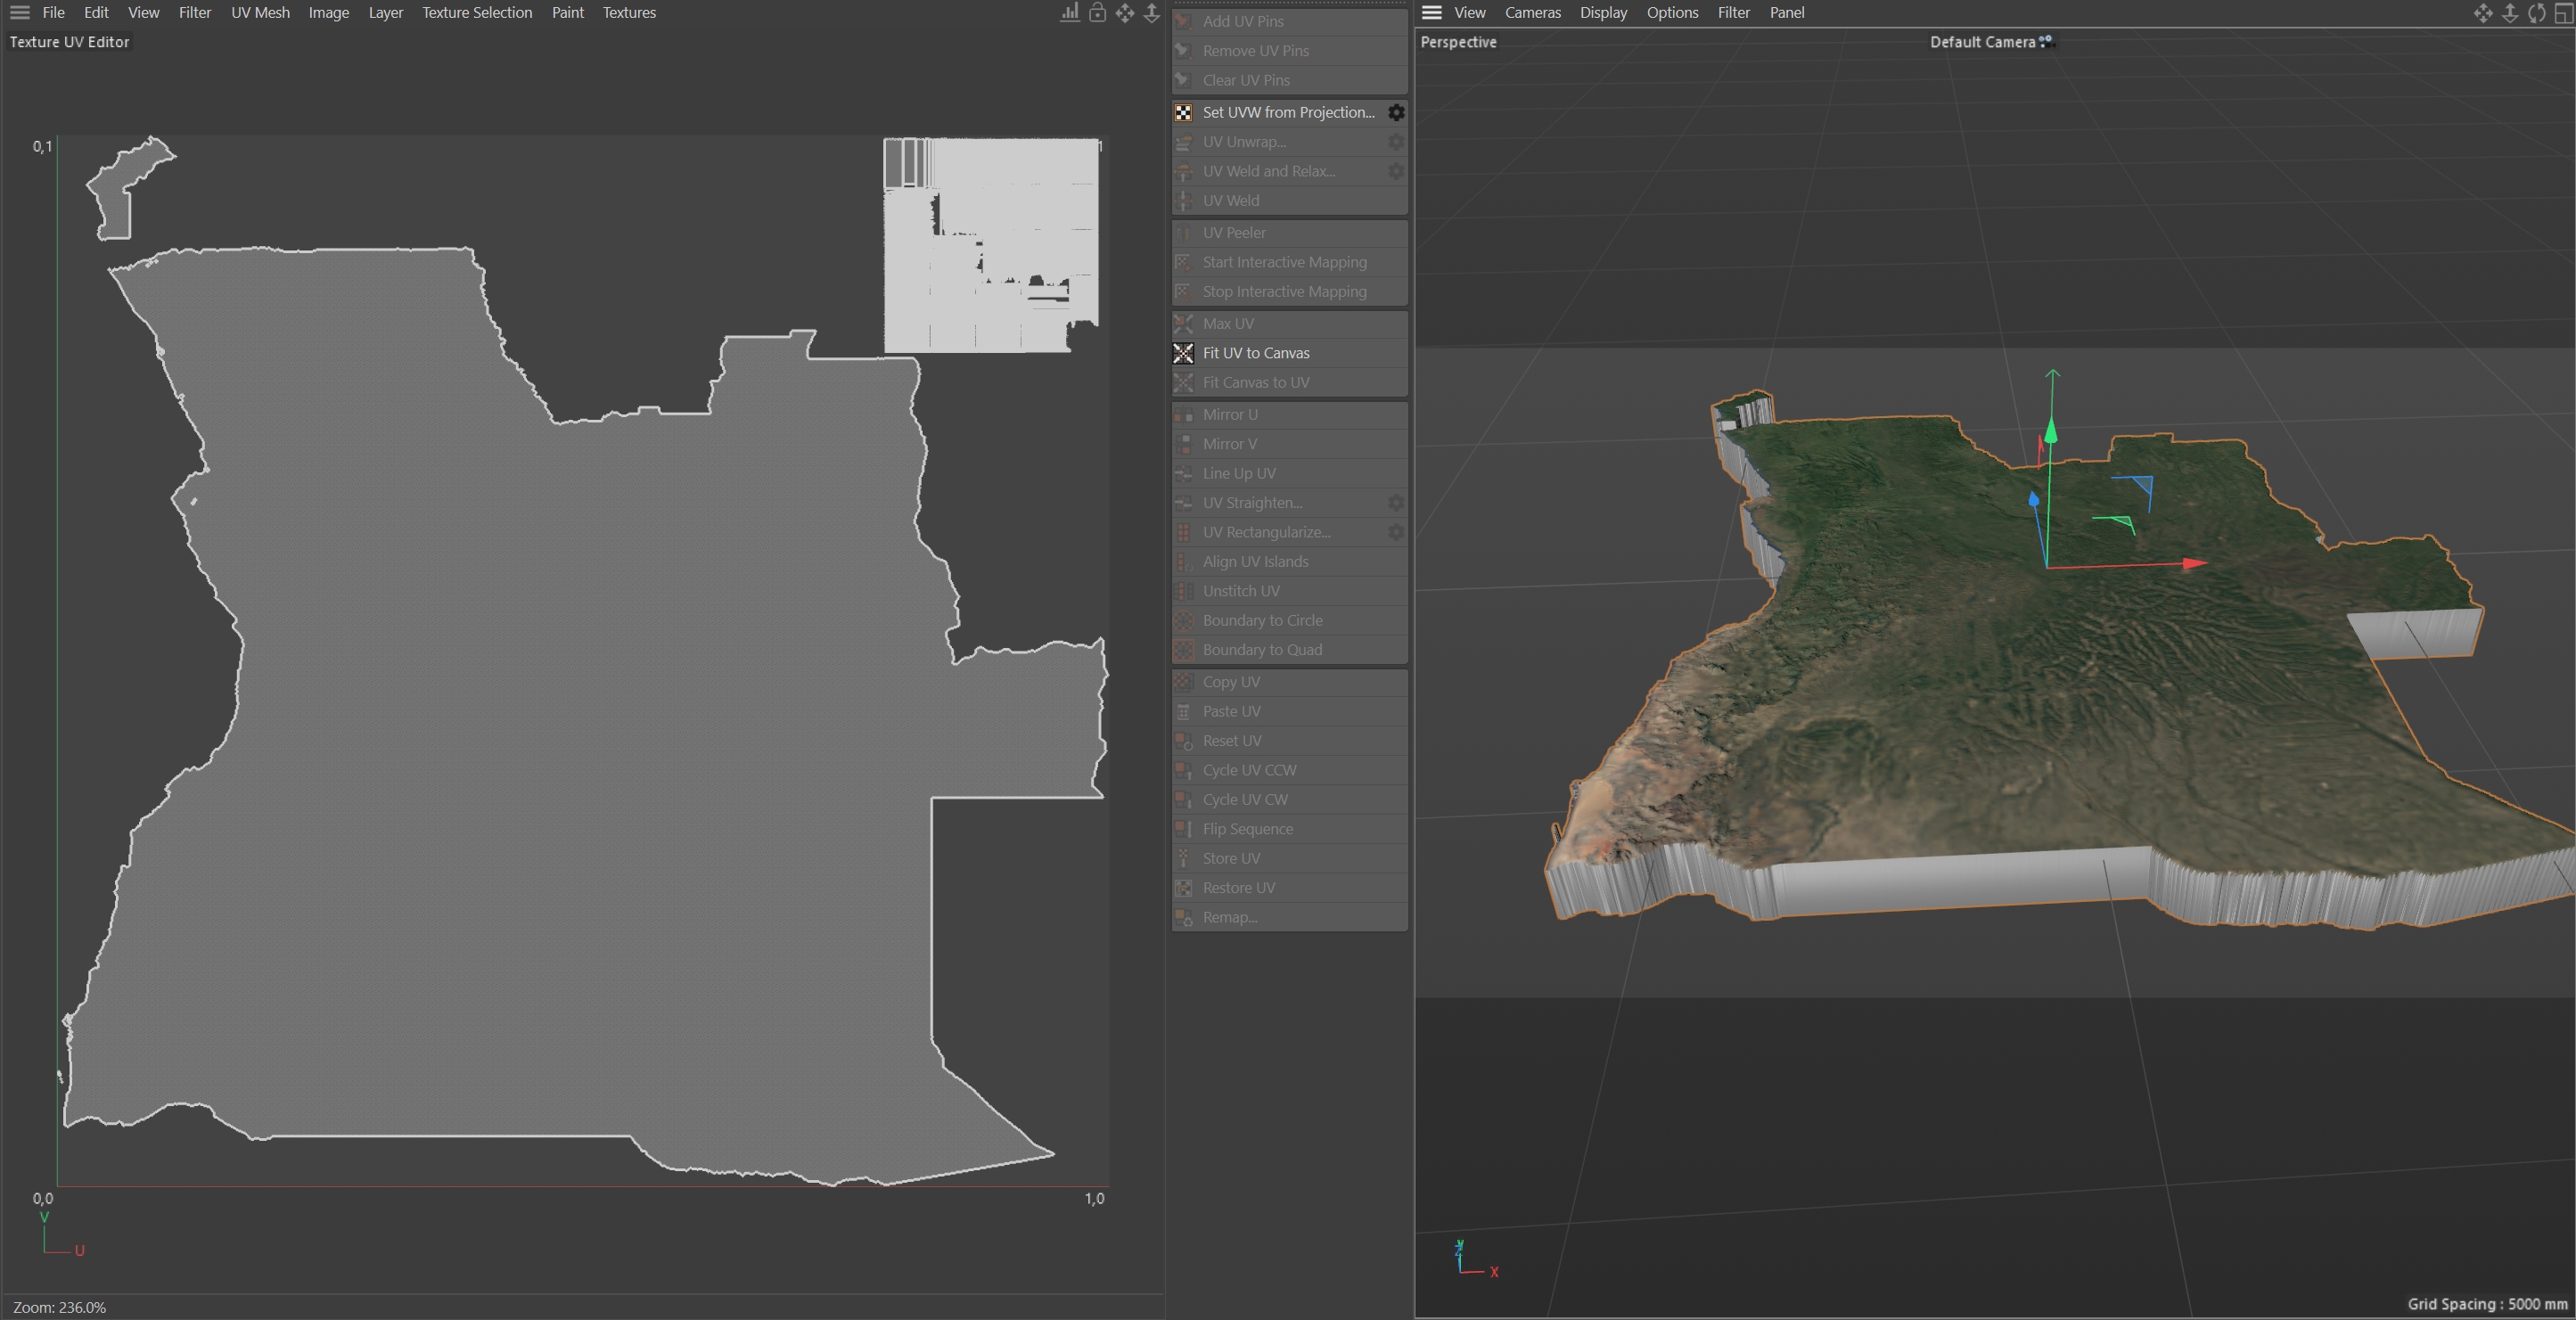Click the Default Camera link icon
Viewport: 2576px width, 1320px height.
pyautogui.click(x=2046, y=41)
